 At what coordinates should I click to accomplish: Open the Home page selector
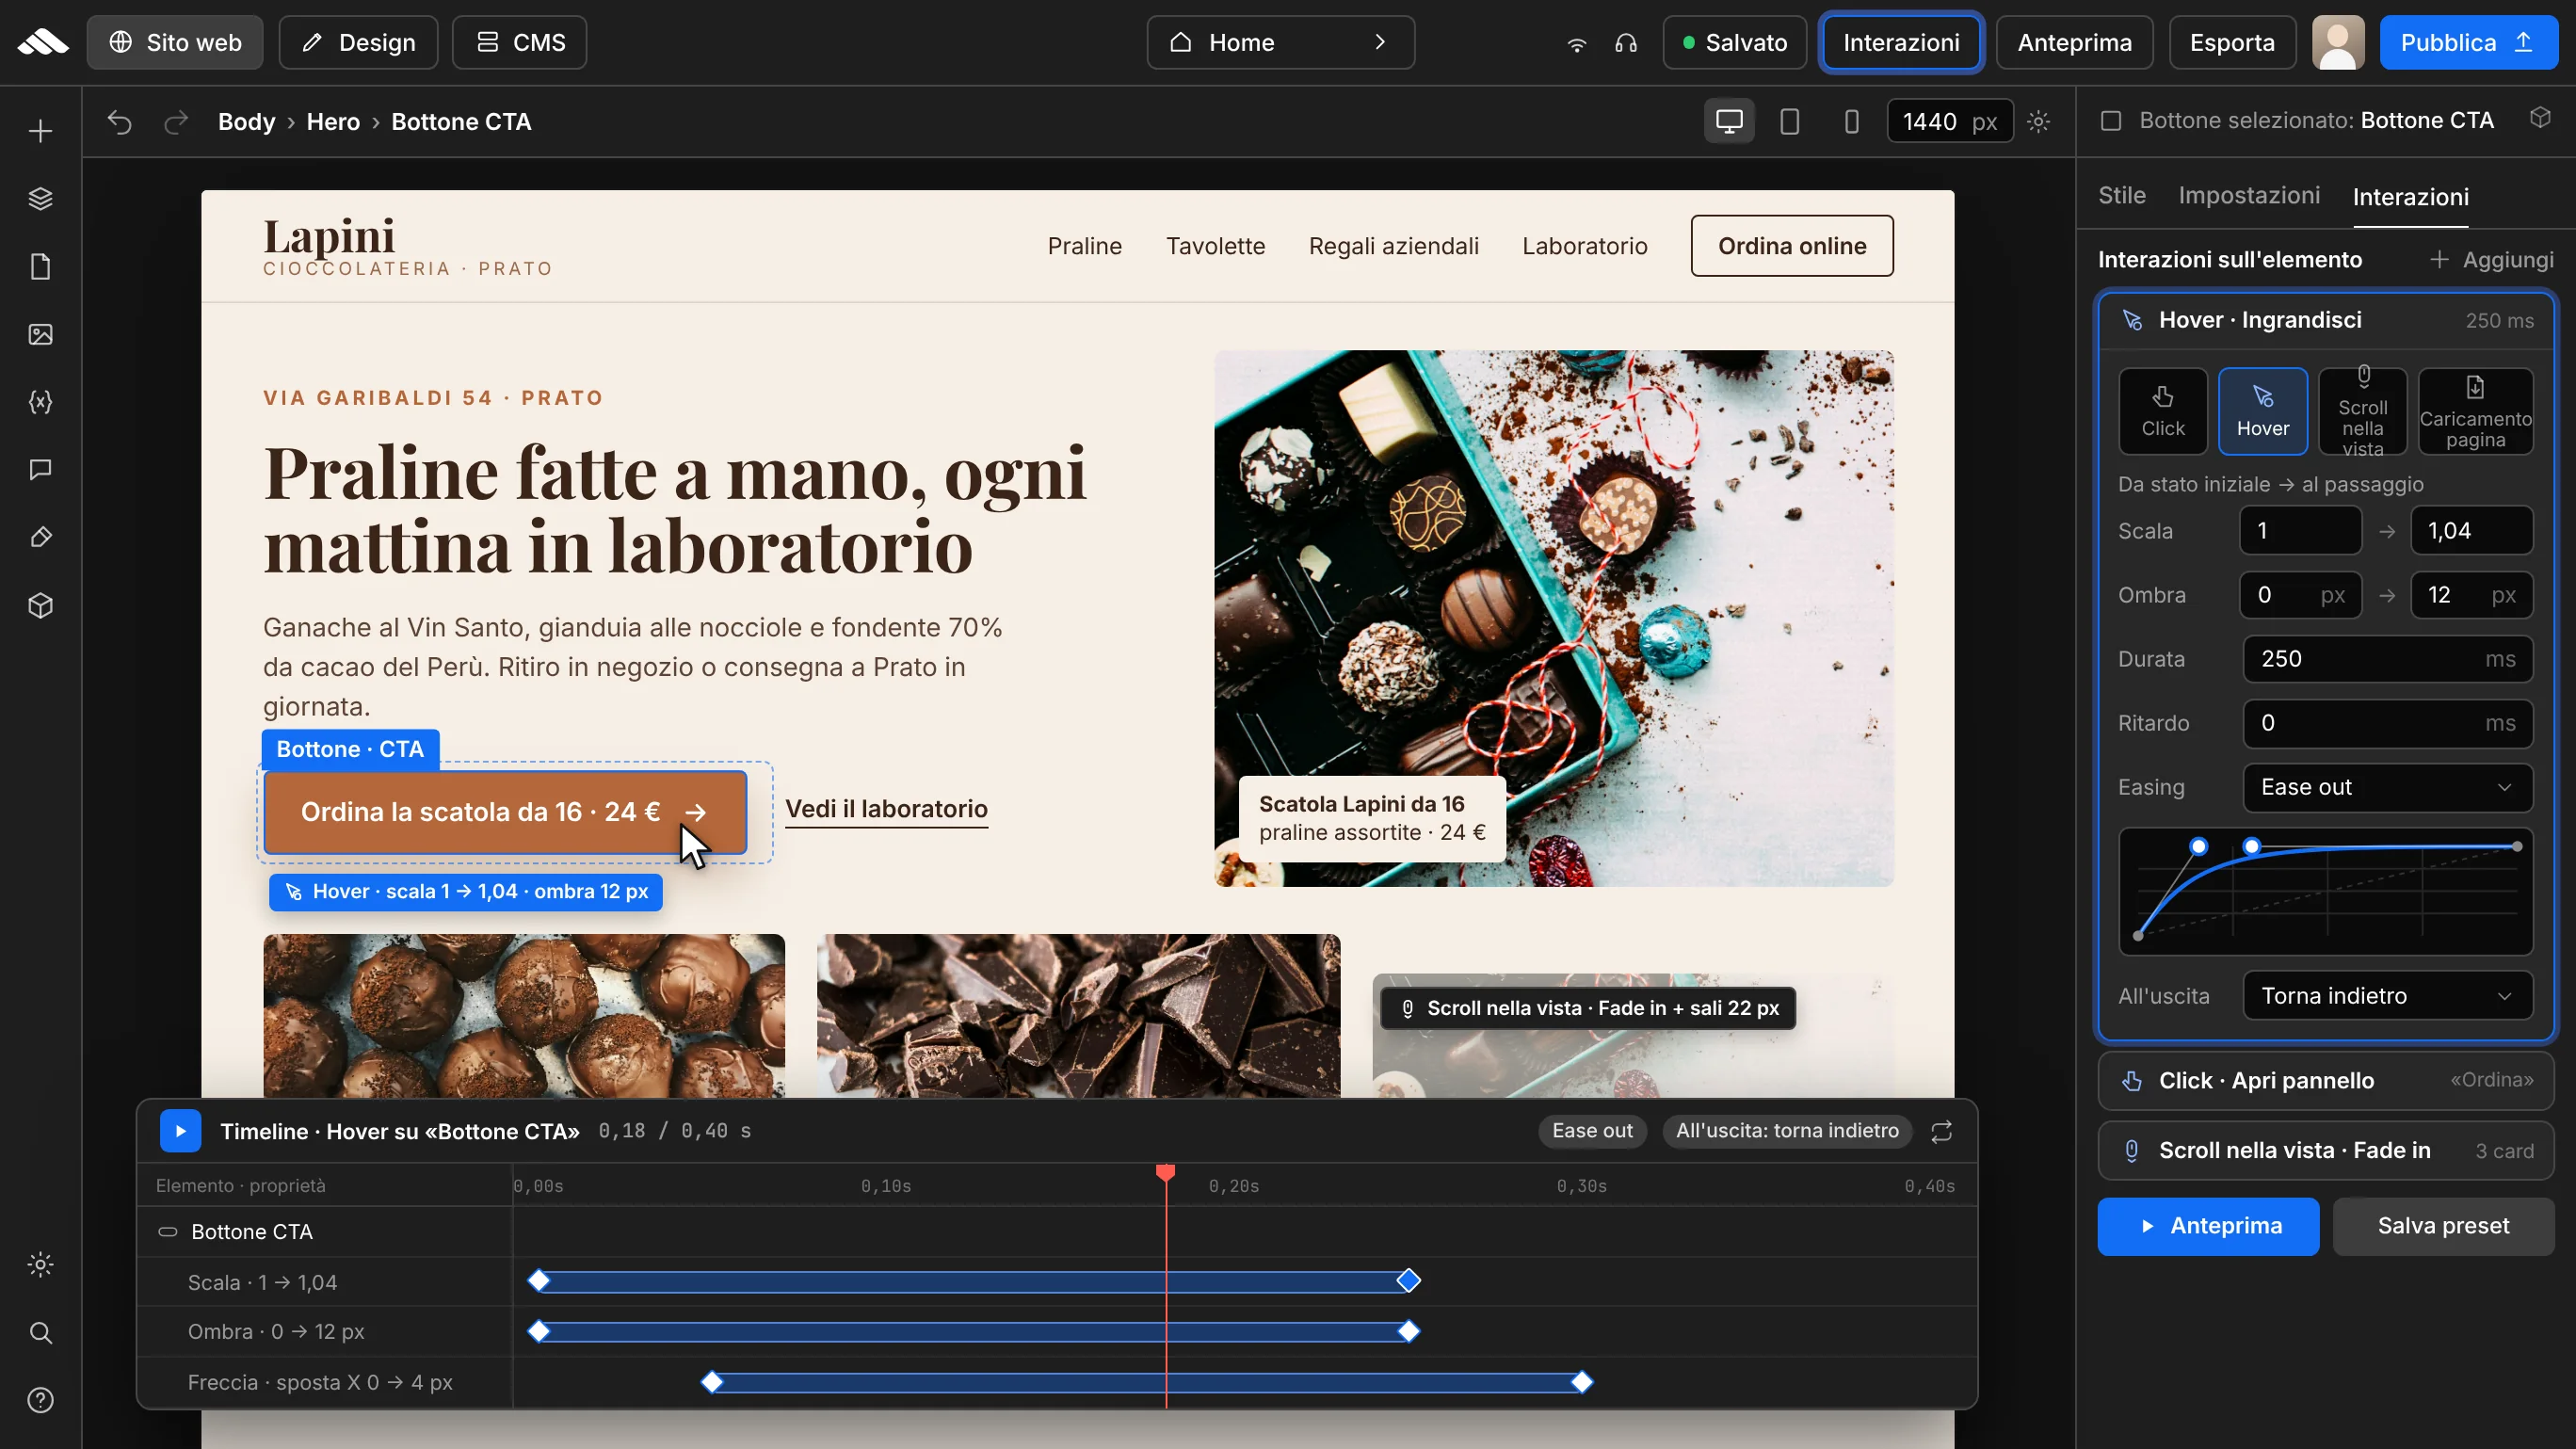pyautogui.click(x=1280, y=42)
